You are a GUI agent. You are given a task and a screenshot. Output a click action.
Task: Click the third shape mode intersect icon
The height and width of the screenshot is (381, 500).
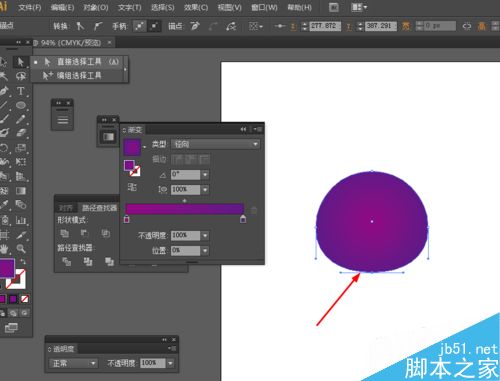[x=105, y=233]
